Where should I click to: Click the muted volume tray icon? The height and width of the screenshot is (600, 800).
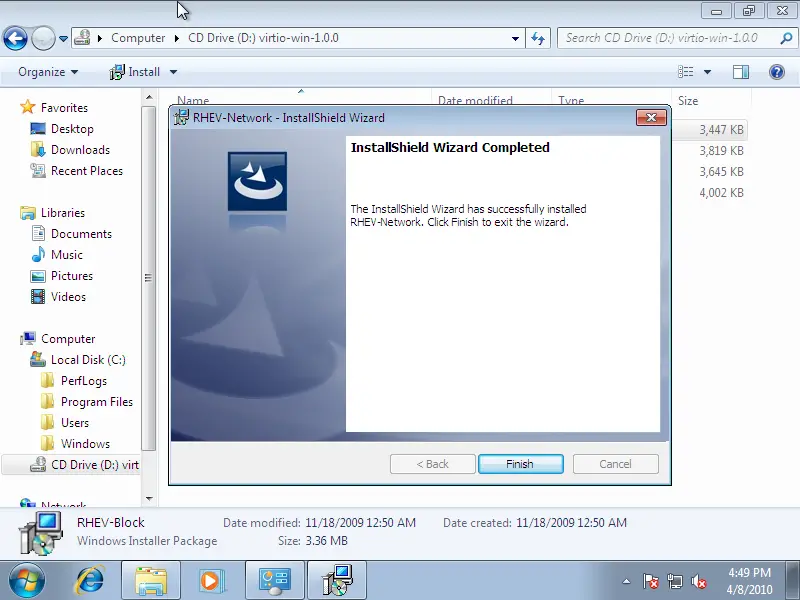pyautogui.click(x=700, y=581)
